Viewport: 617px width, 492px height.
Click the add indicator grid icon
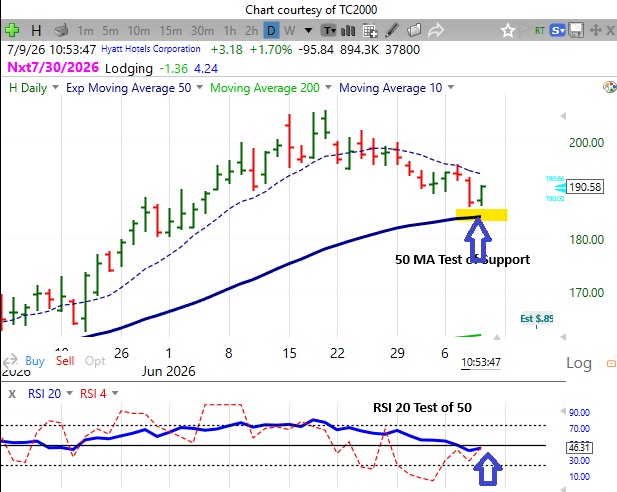pos(369,30)
